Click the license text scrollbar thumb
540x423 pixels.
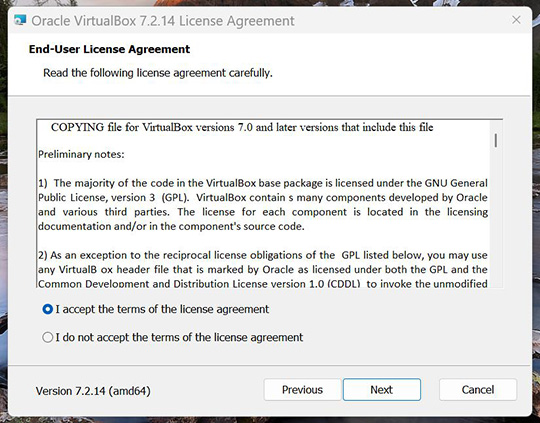point(496,141)
